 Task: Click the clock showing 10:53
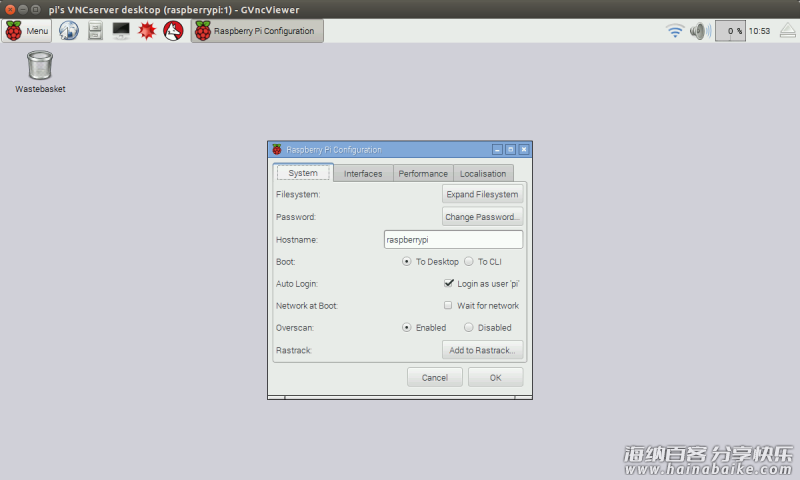759,31
